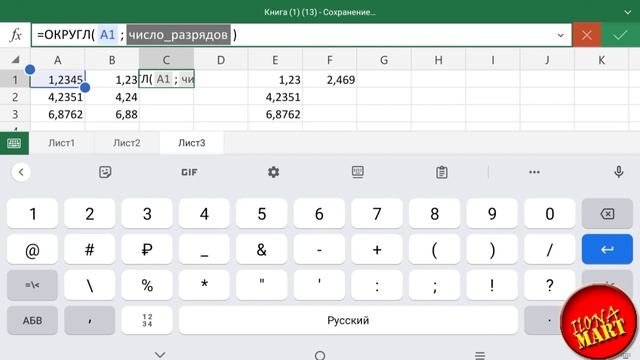
Task: Tap Android recent apps button
Action: [x=480, y=355]
